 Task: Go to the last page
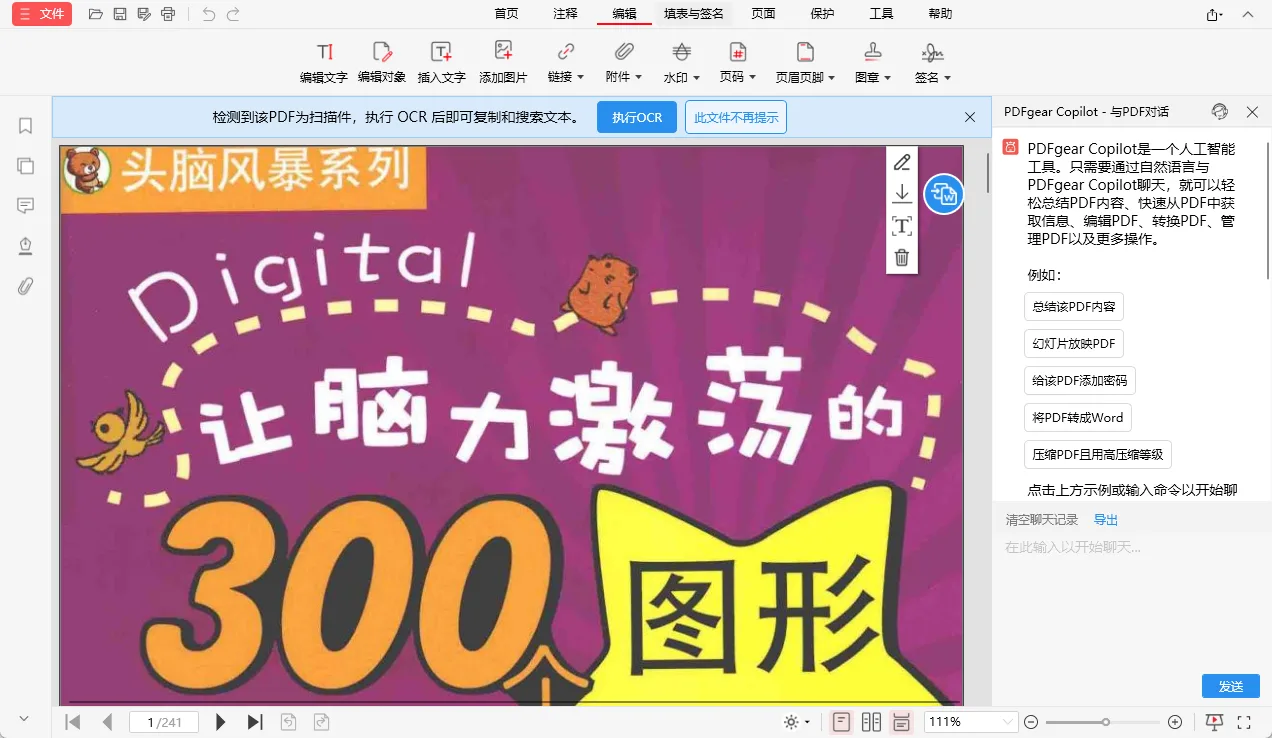(x=255, y=722)
